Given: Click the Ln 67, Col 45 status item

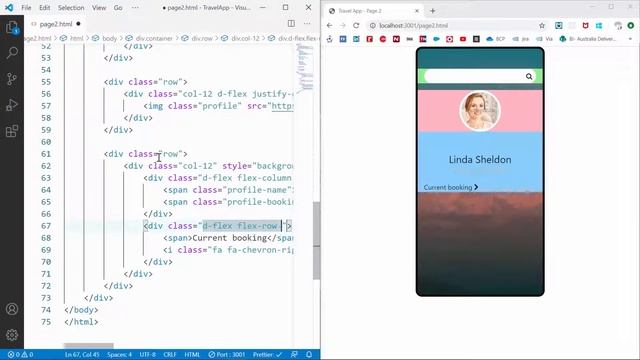Looking at the screenshot, I should coord(82,354).
